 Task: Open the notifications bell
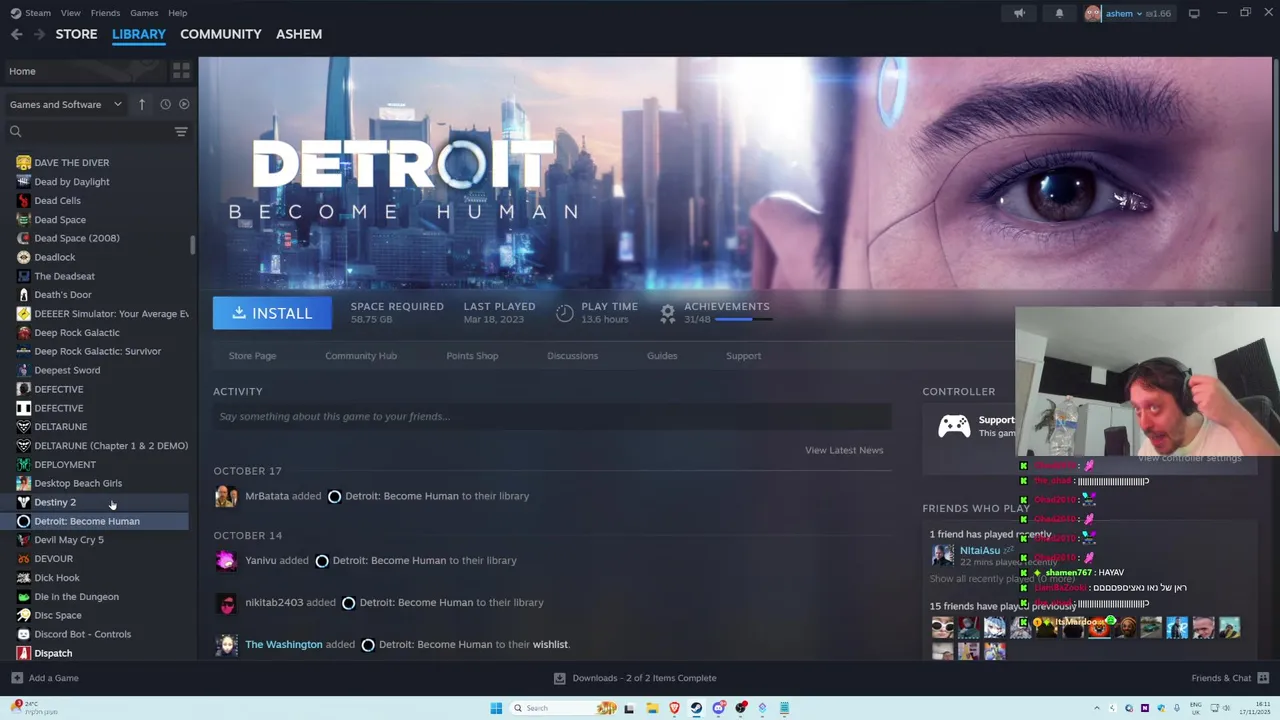point(1059,13)
